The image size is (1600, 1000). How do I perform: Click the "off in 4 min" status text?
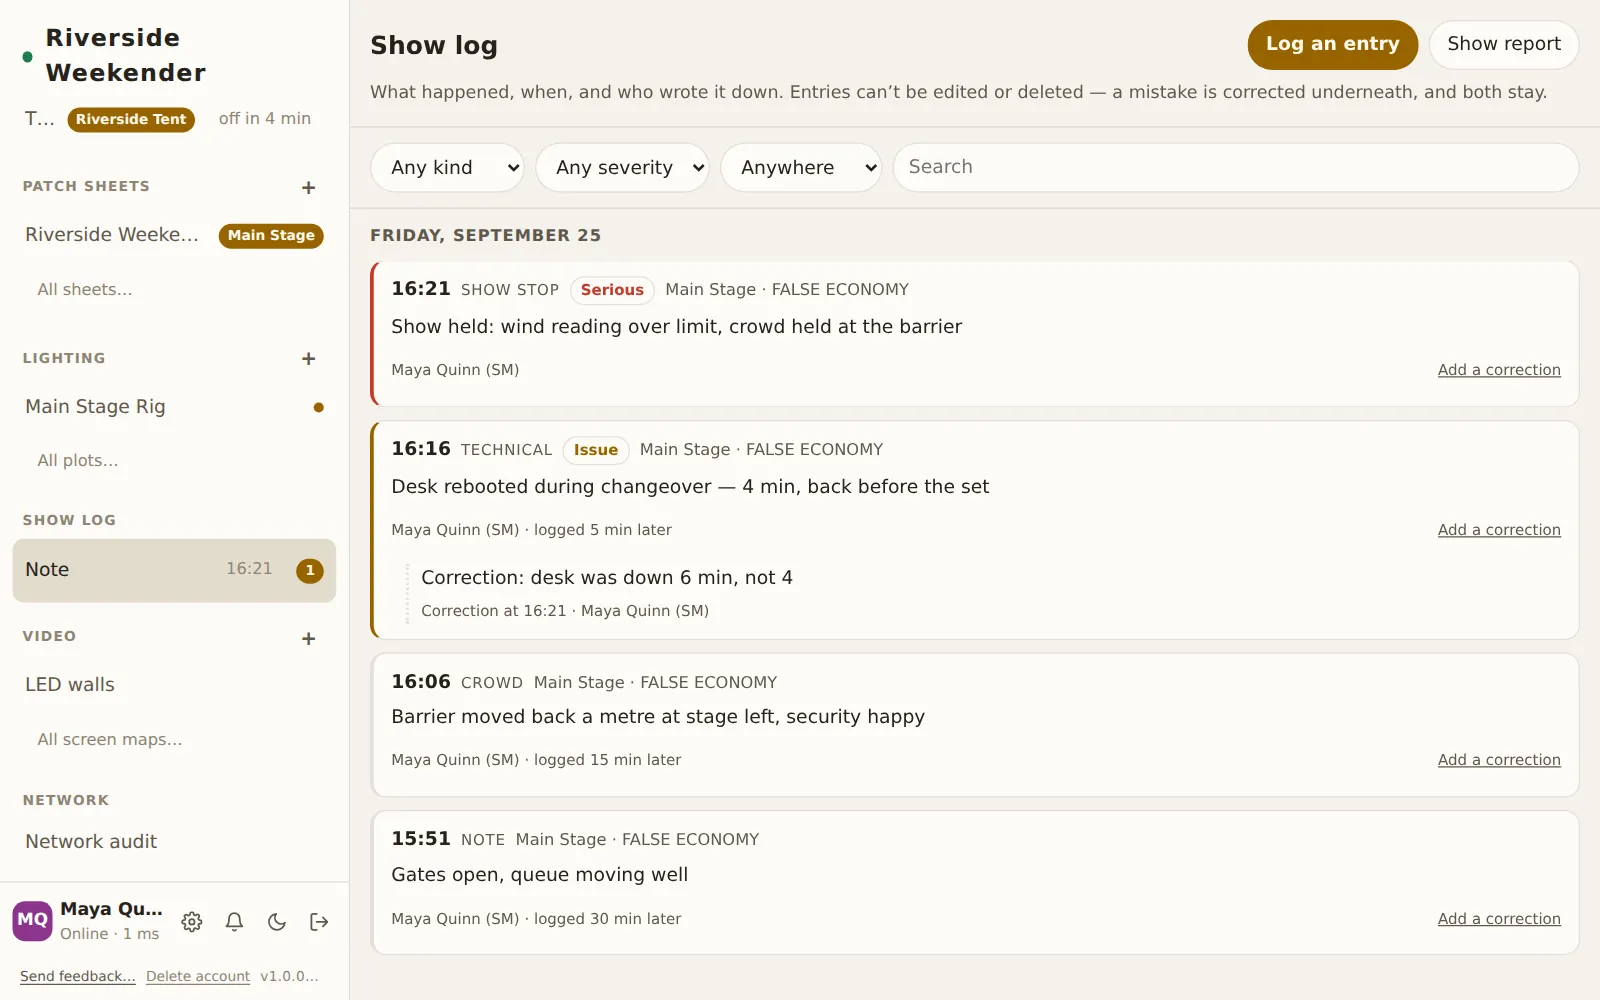coord(265,119)
